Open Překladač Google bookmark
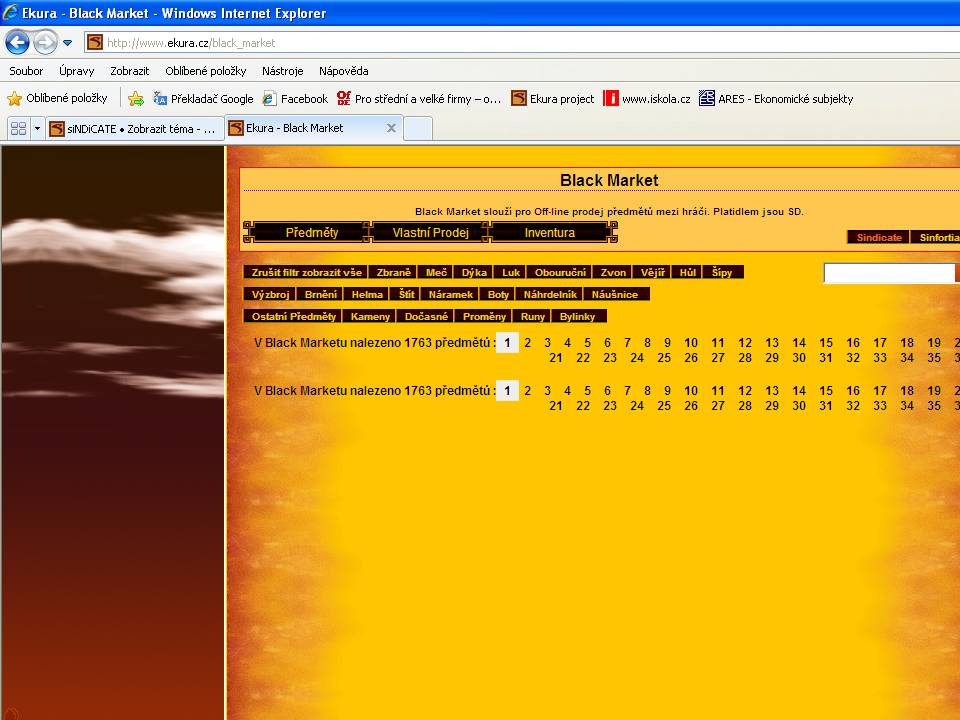The image size is (960, 720). pyautogui.click(x=203, y=98)
